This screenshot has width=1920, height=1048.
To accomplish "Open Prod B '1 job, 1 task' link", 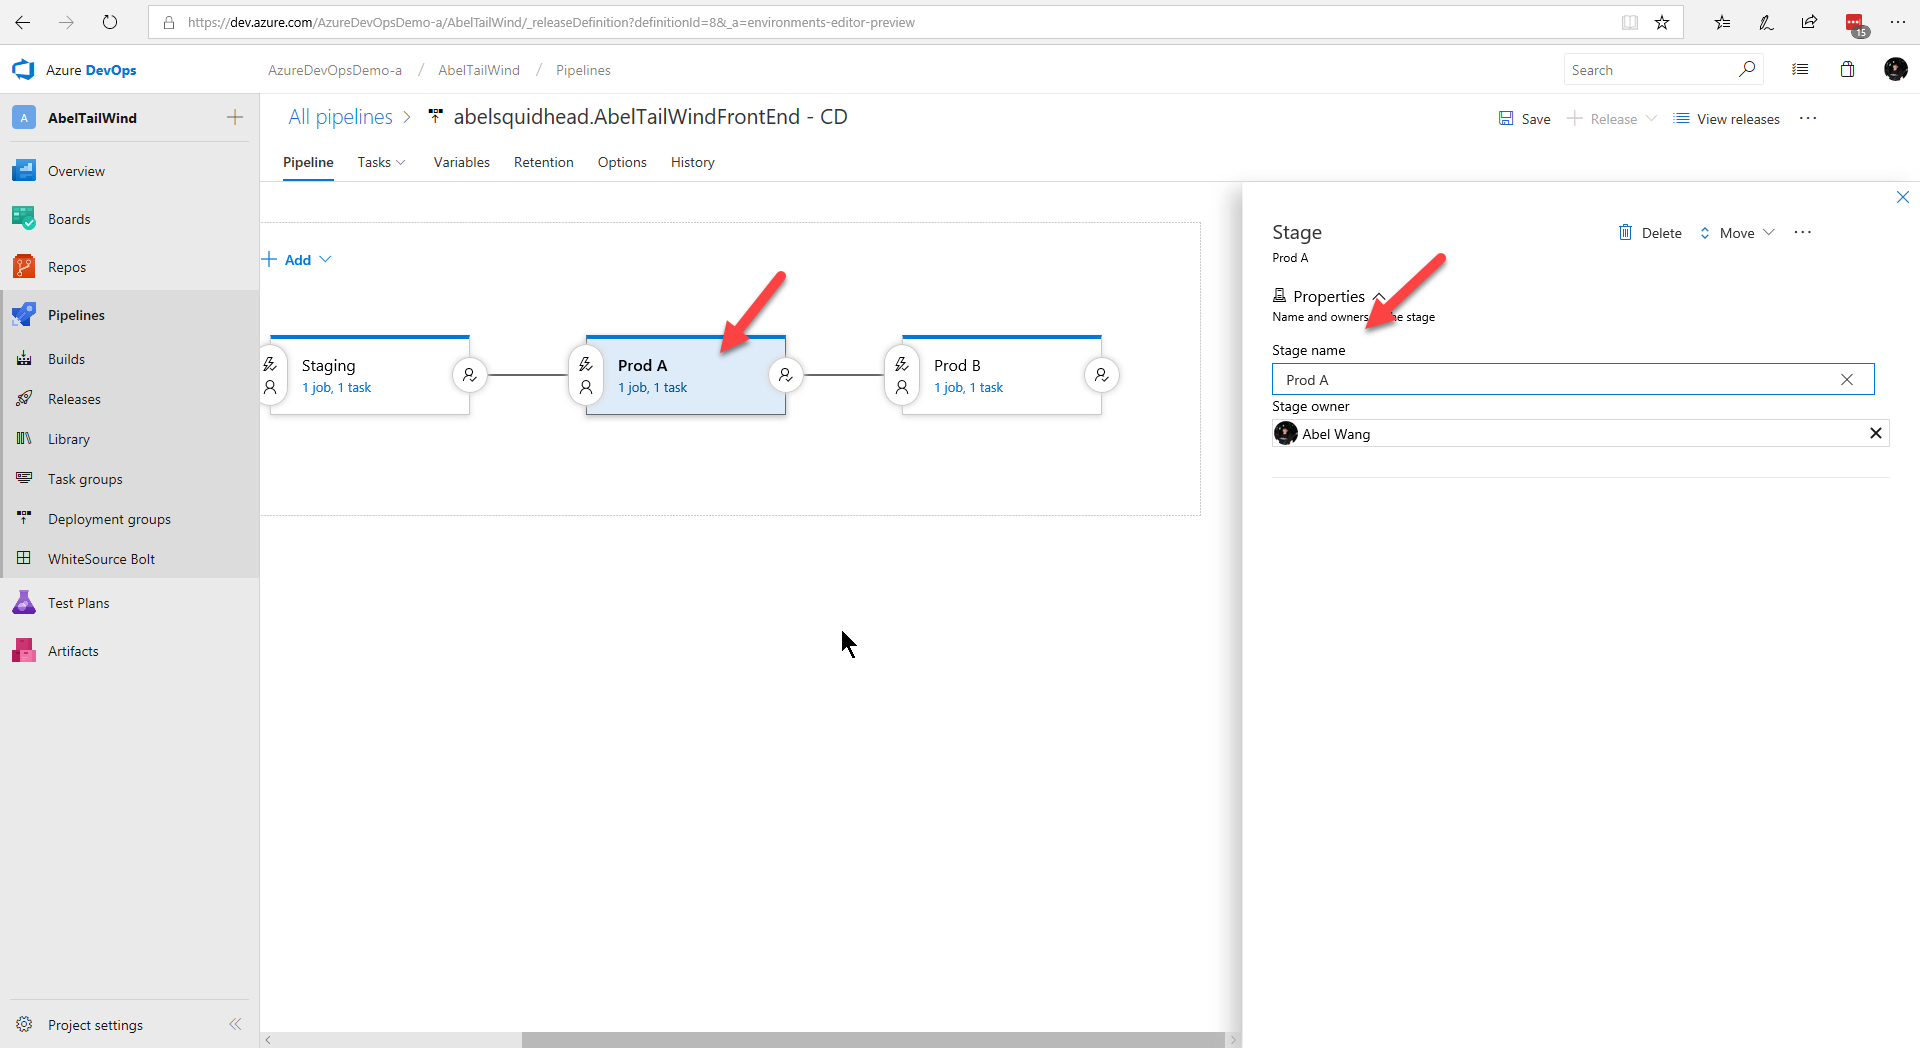I will [x=968, y=388].
